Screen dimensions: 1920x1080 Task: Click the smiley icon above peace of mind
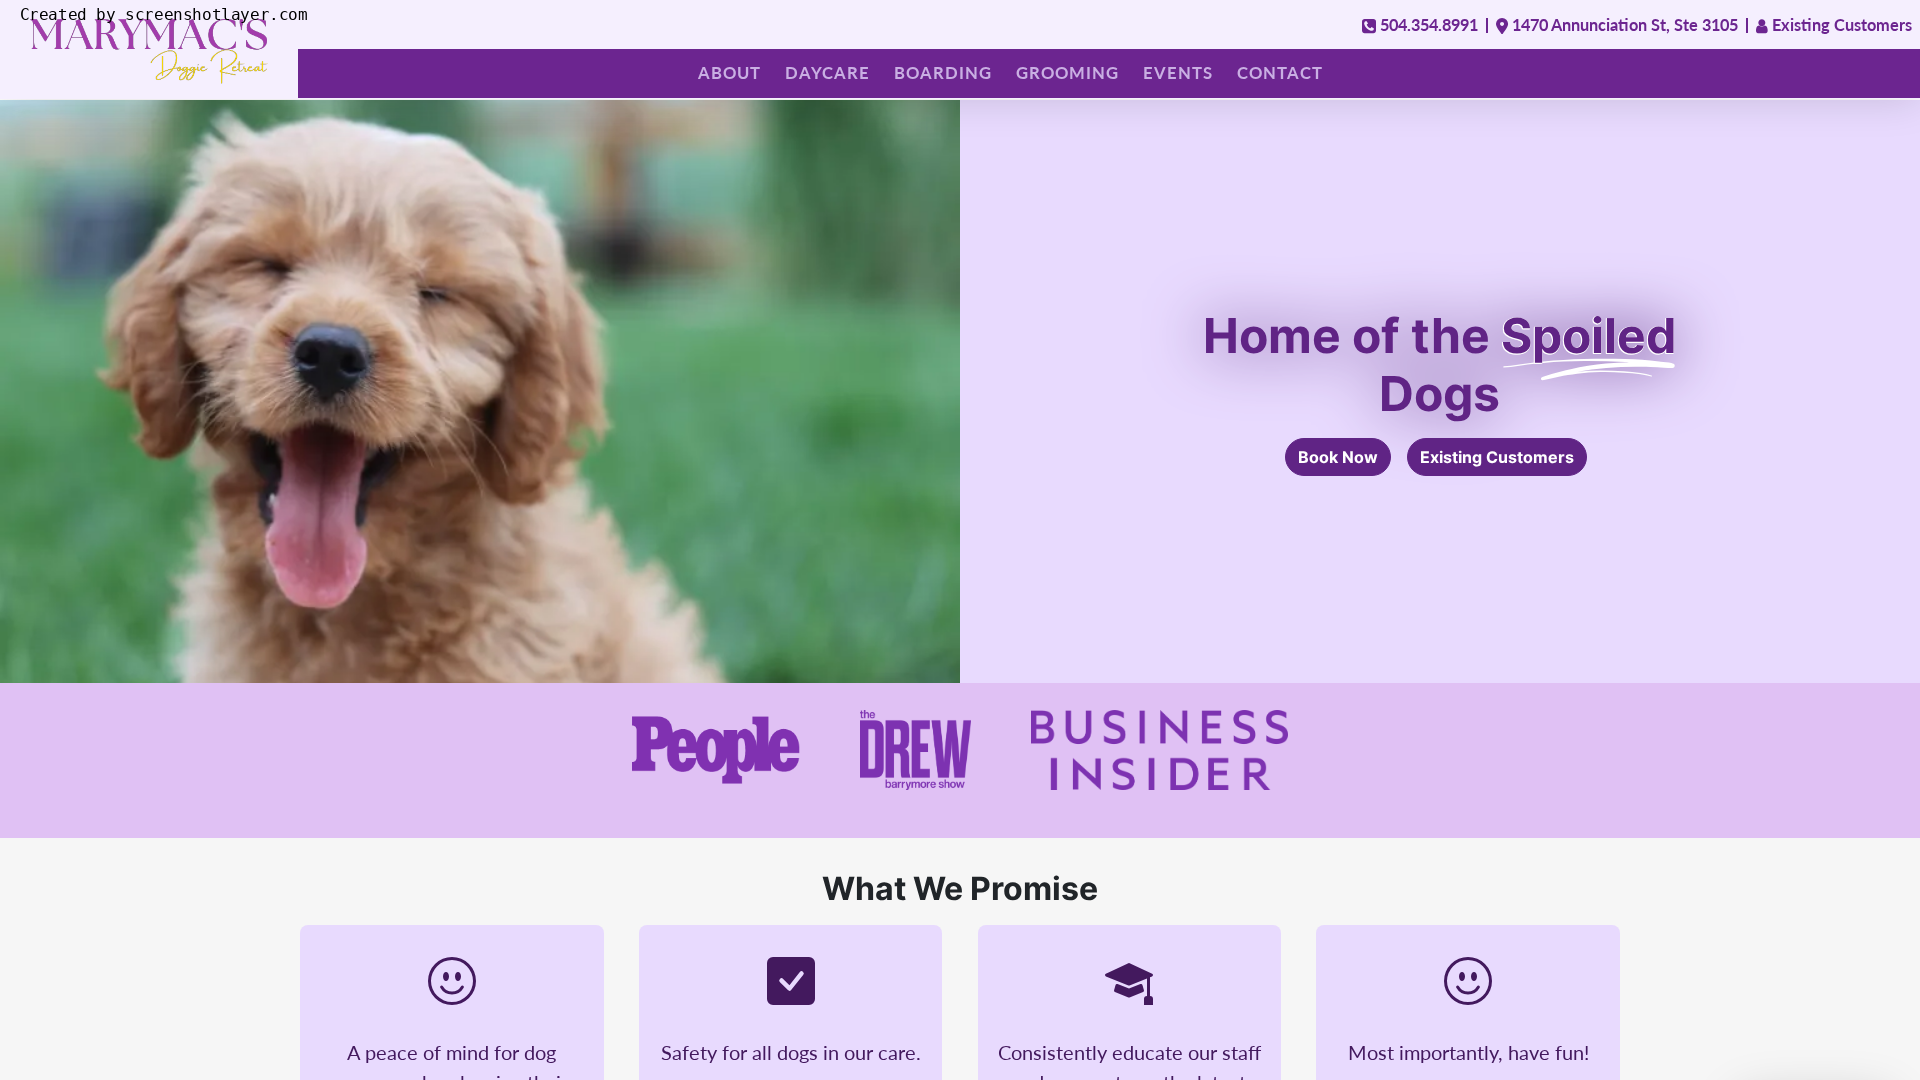pos(452,981)
